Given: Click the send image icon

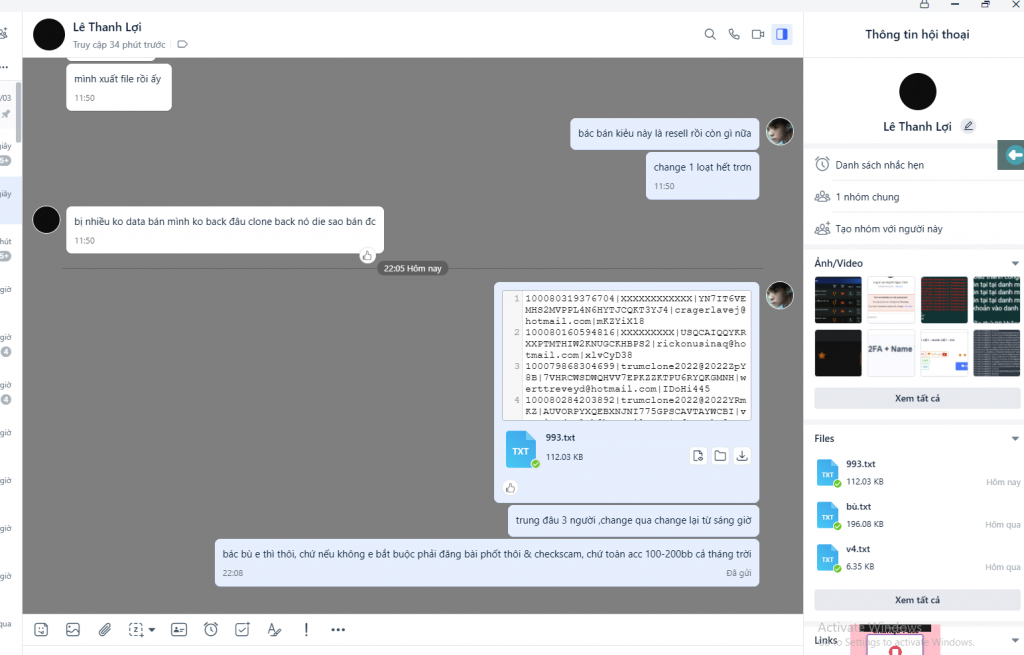Looking at the screenshot, I should coord(73,630).
